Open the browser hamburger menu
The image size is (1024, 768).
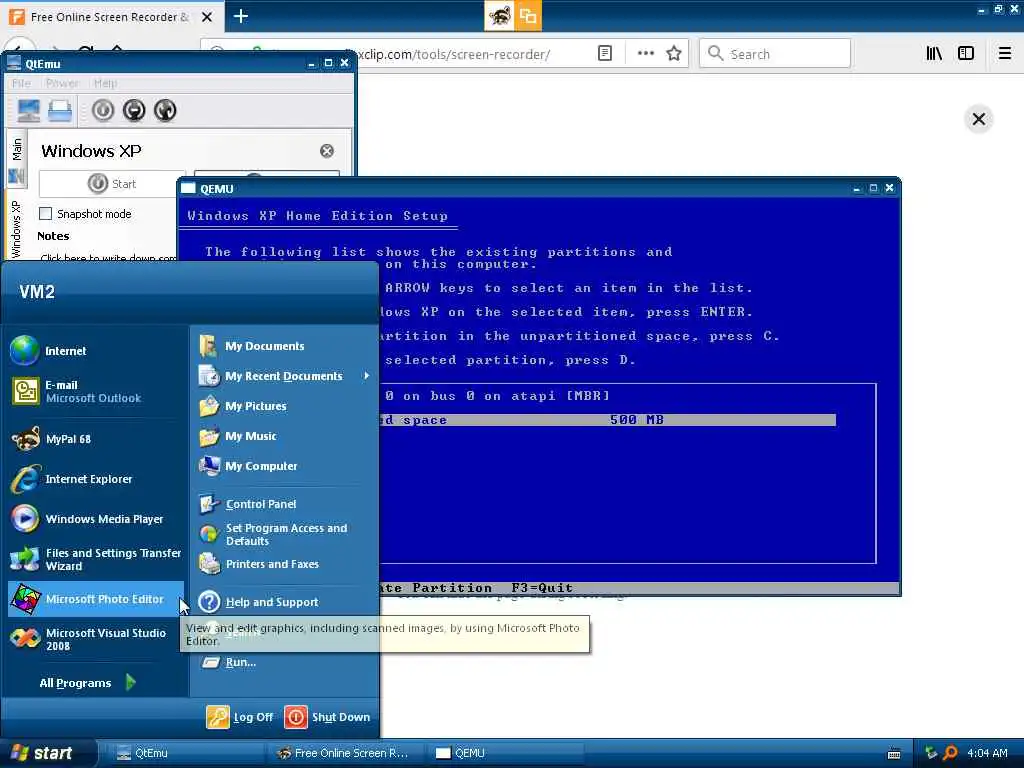tap(1005, 54)
